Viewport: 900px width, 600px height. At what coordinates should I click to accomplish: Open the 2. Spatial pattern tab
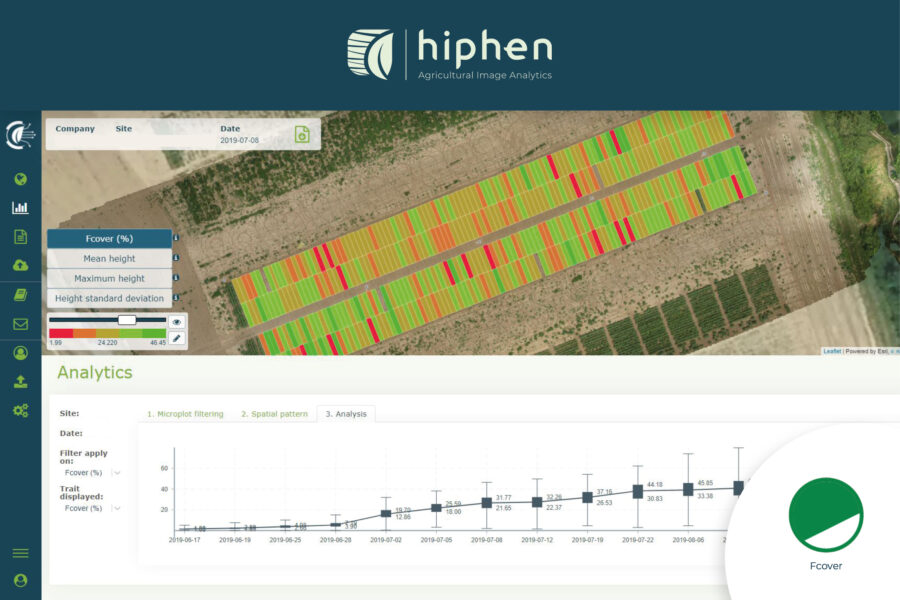pos(274,413)
